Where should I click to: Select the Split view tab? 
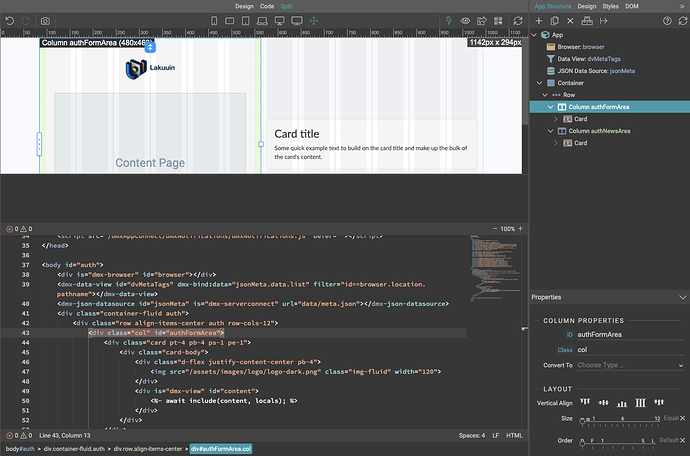coord(286,6)
